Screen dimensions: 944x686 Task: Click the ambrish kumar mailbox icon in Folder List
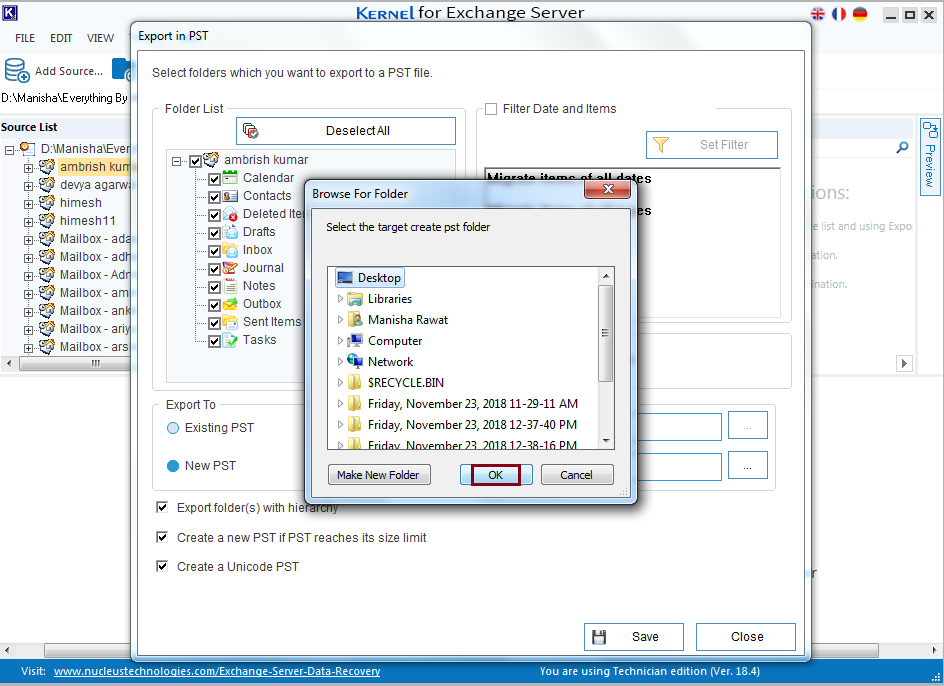pyautogui.click(x=211, y=160)
